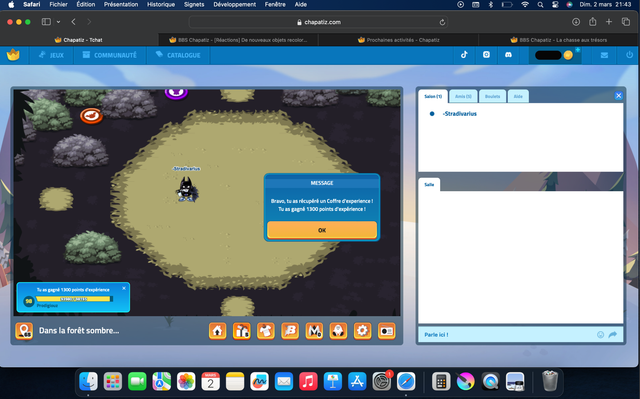The height and width of the screenshot is (399, 640).
Task: Click the chapatiz.com address bar
Action: tap(318, 22)
